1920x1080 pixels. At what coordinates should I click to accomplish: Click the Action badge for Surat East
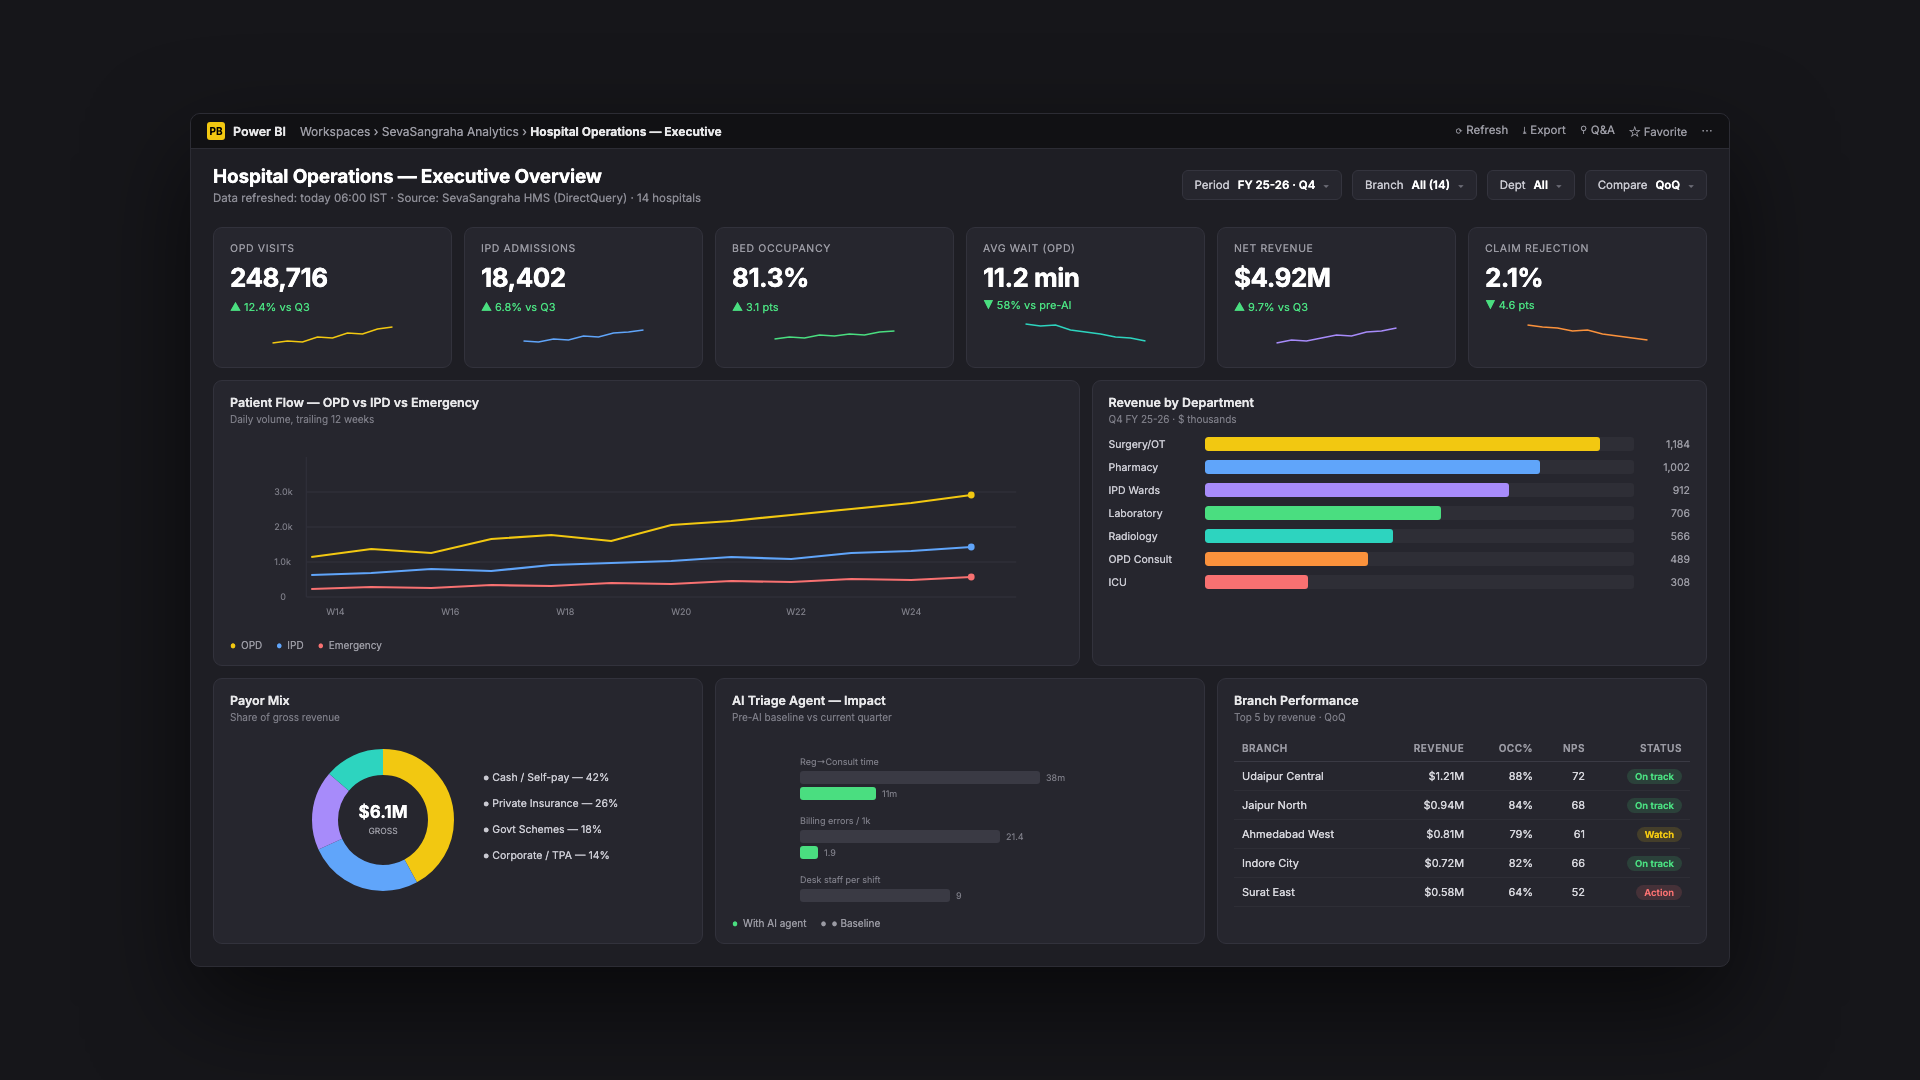pos(1659,893)
